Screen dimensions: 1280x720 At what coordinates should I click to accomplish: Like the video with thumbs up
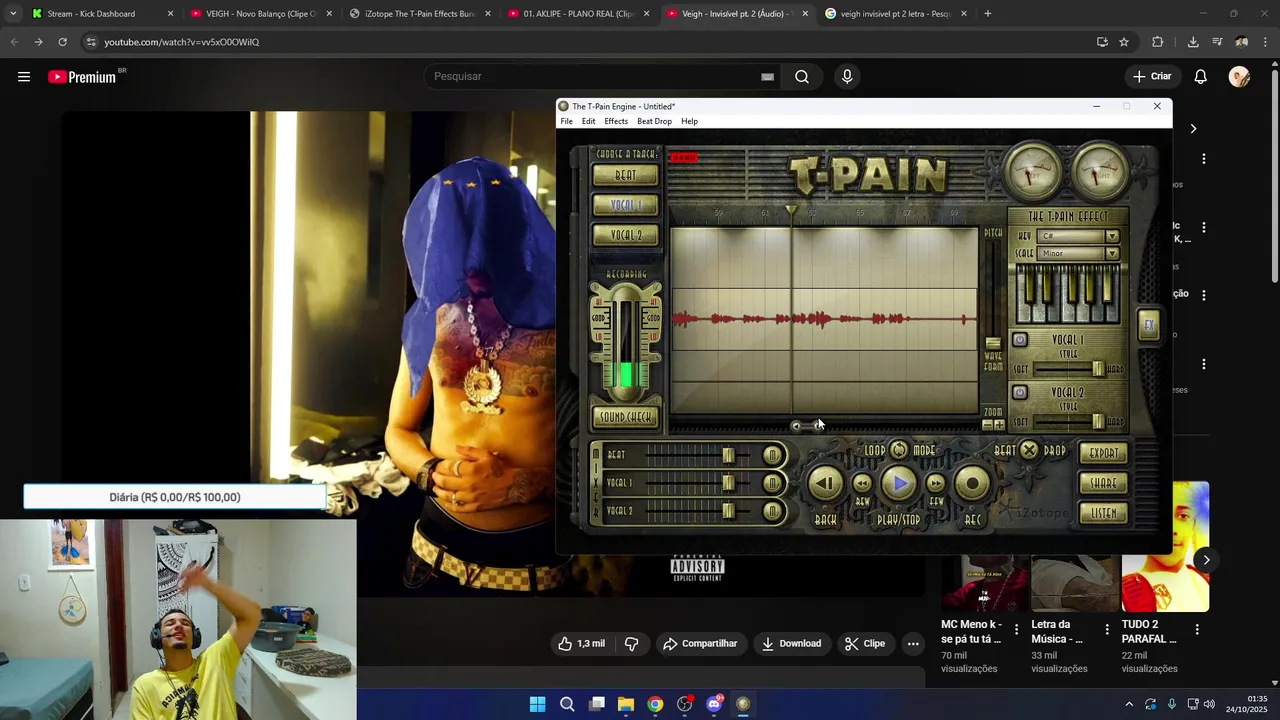[581, 644]
